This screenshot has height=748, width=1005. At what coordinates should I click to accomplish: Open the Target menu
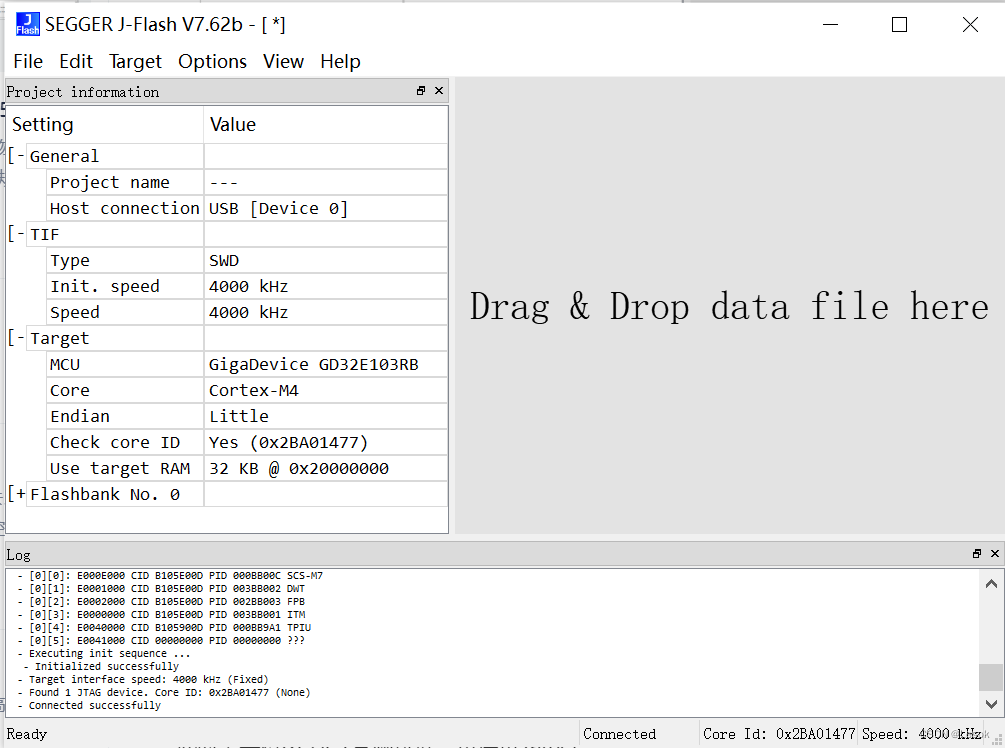pos(135,62)
